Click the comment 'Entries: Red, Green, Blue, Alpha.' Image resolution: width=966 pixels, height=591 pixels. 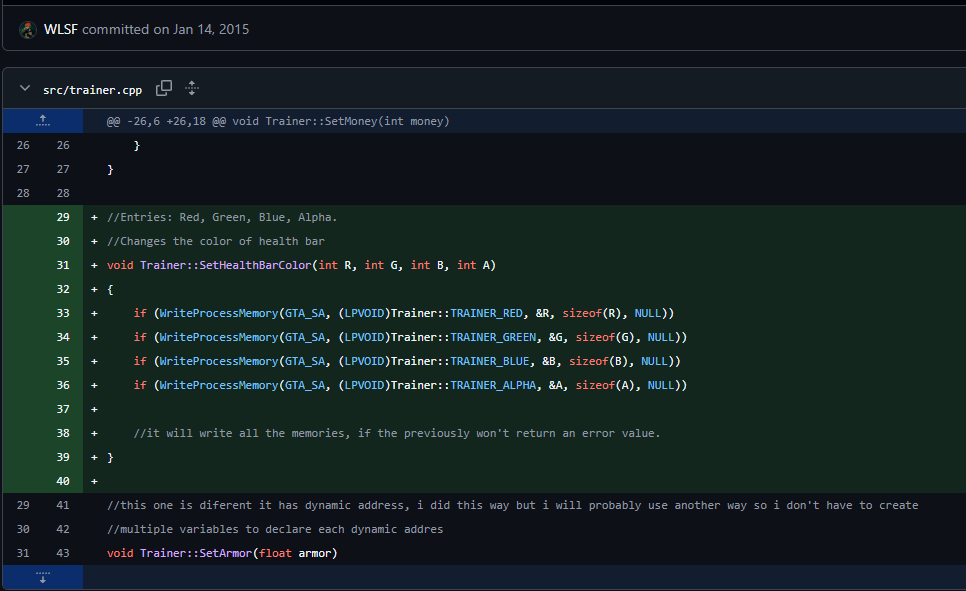[222, 217]
